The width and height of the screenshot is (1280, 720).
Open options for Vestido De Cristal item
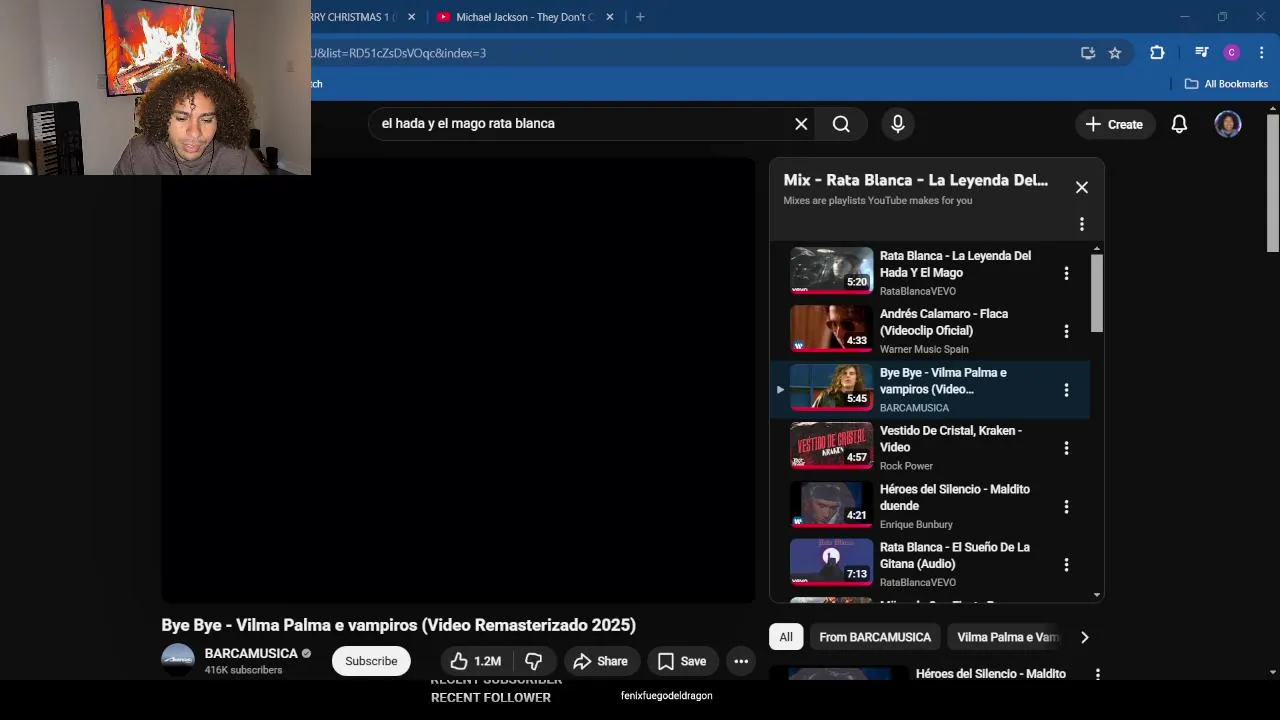[1066, 448]
